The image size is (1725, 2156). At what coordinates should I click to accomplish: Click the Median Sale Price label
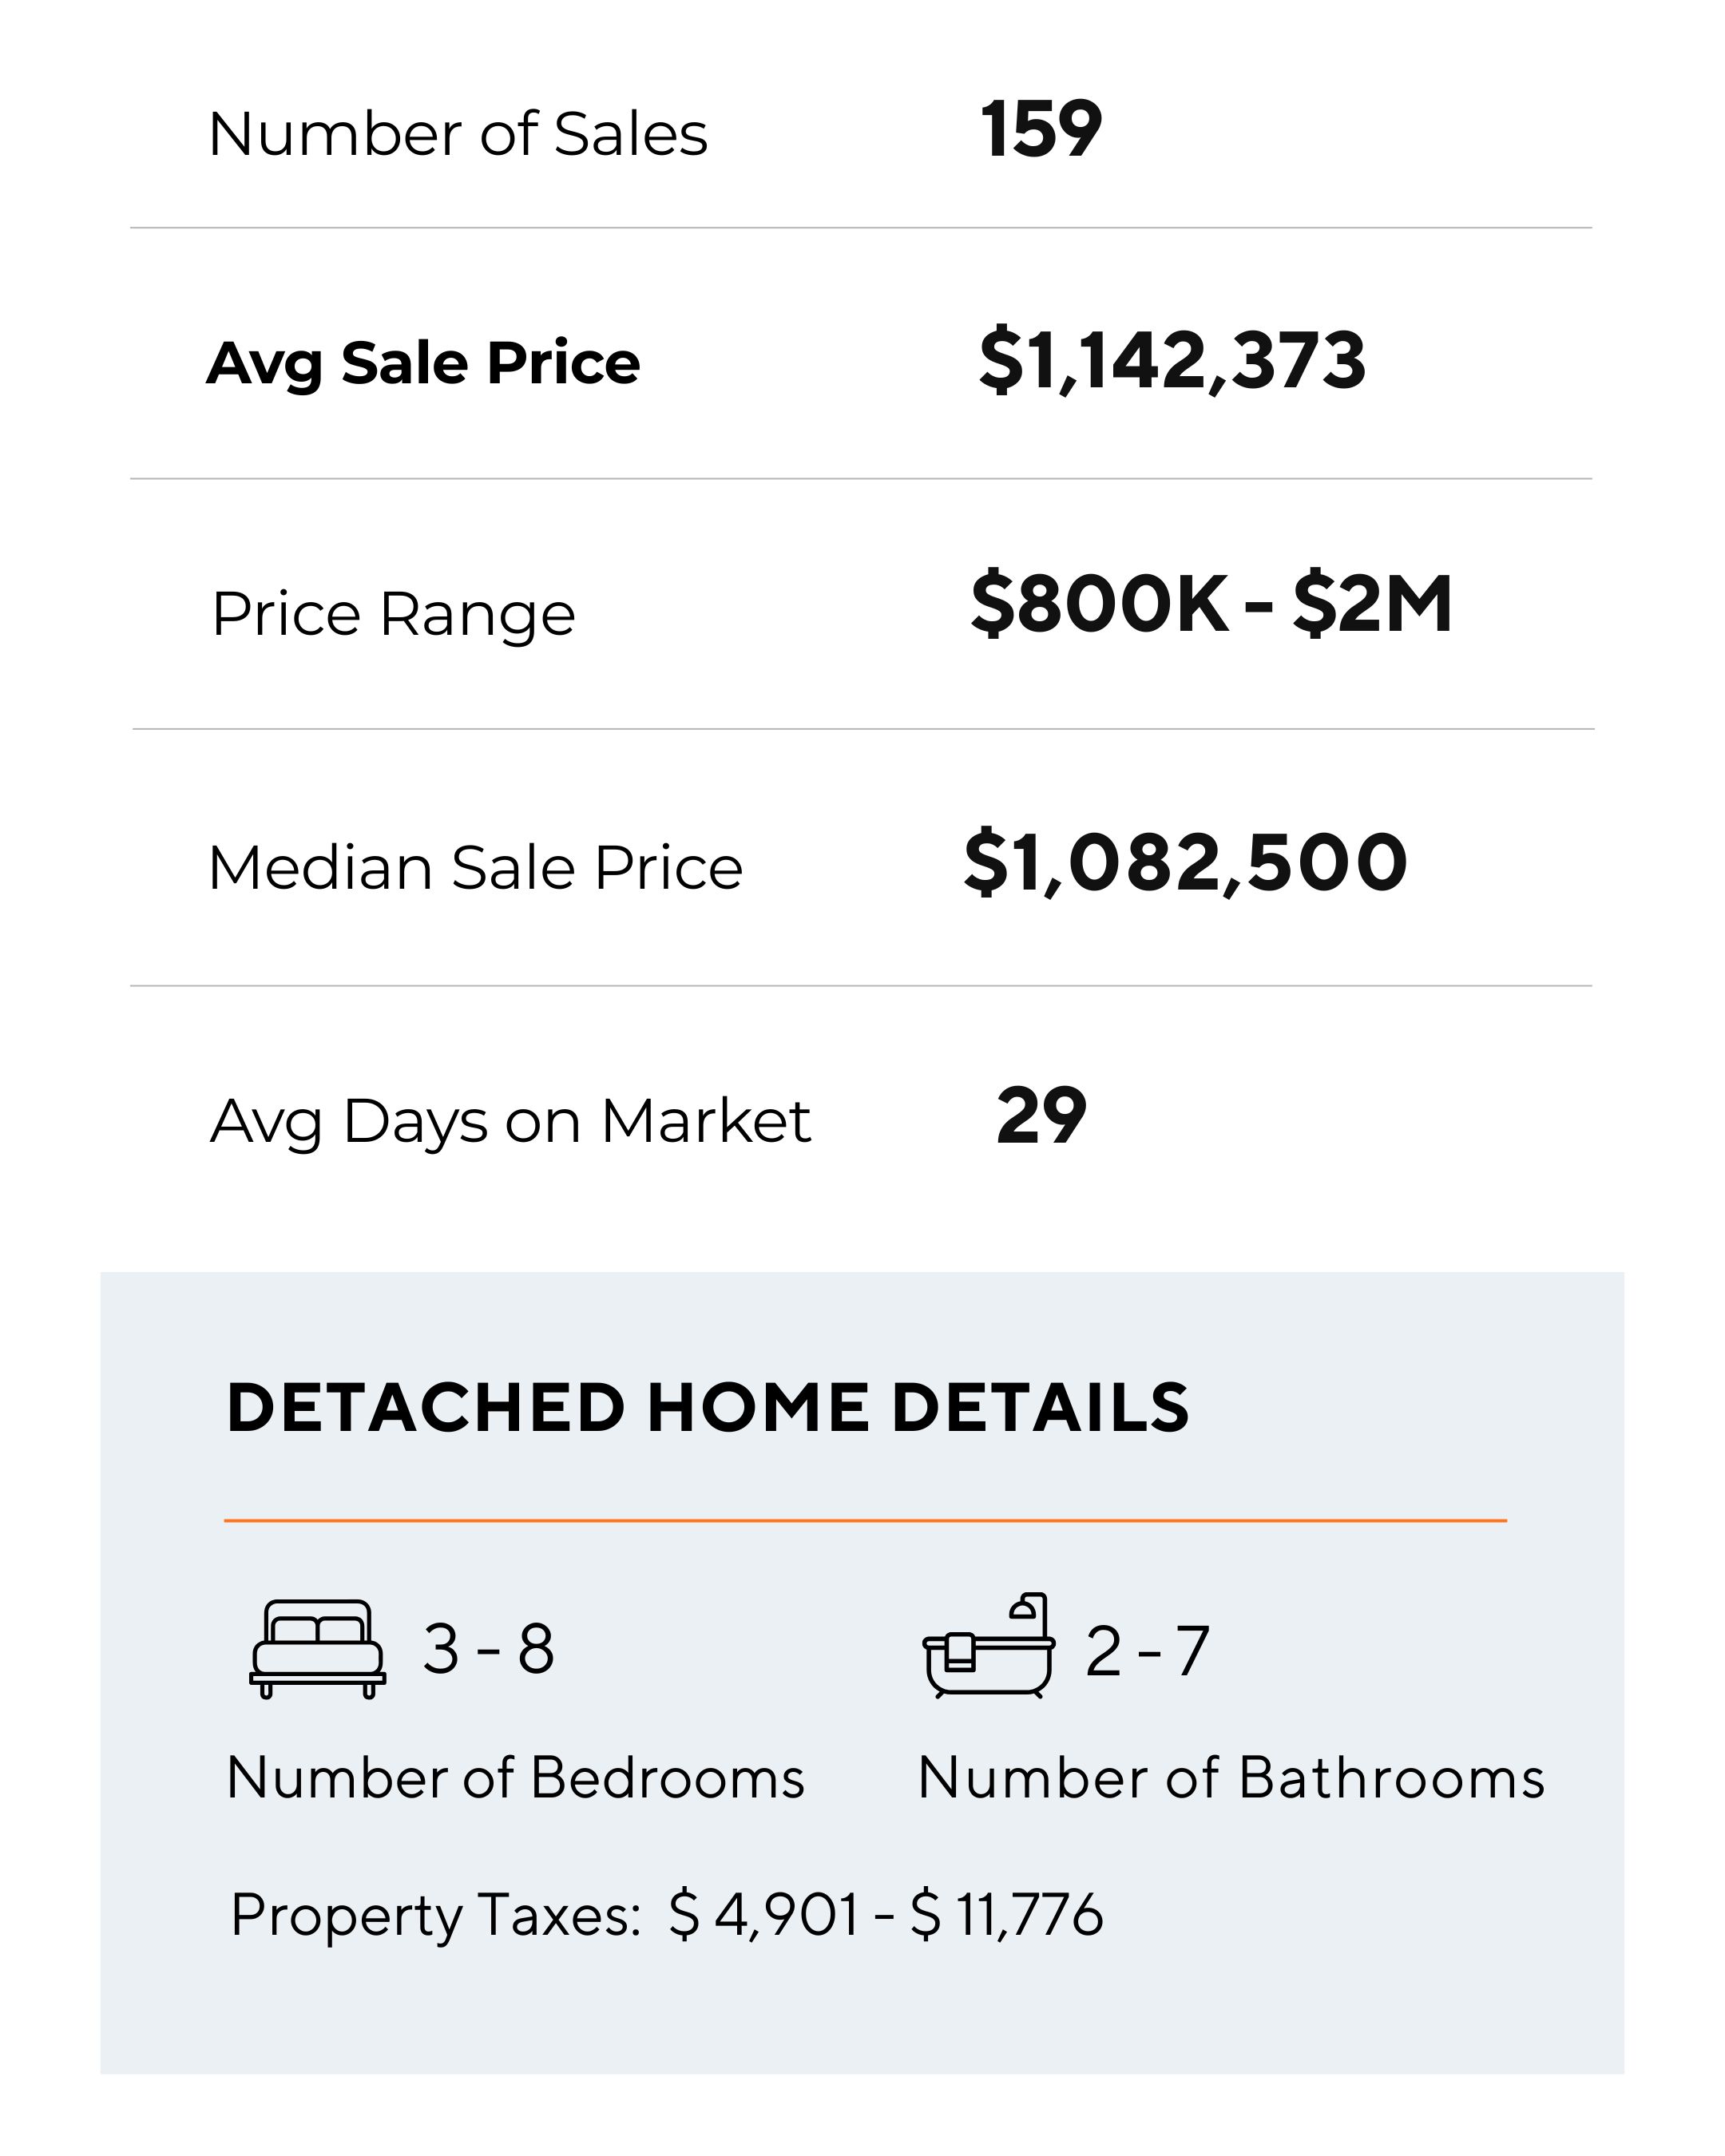pyautogui.click(x=475, y=866)
